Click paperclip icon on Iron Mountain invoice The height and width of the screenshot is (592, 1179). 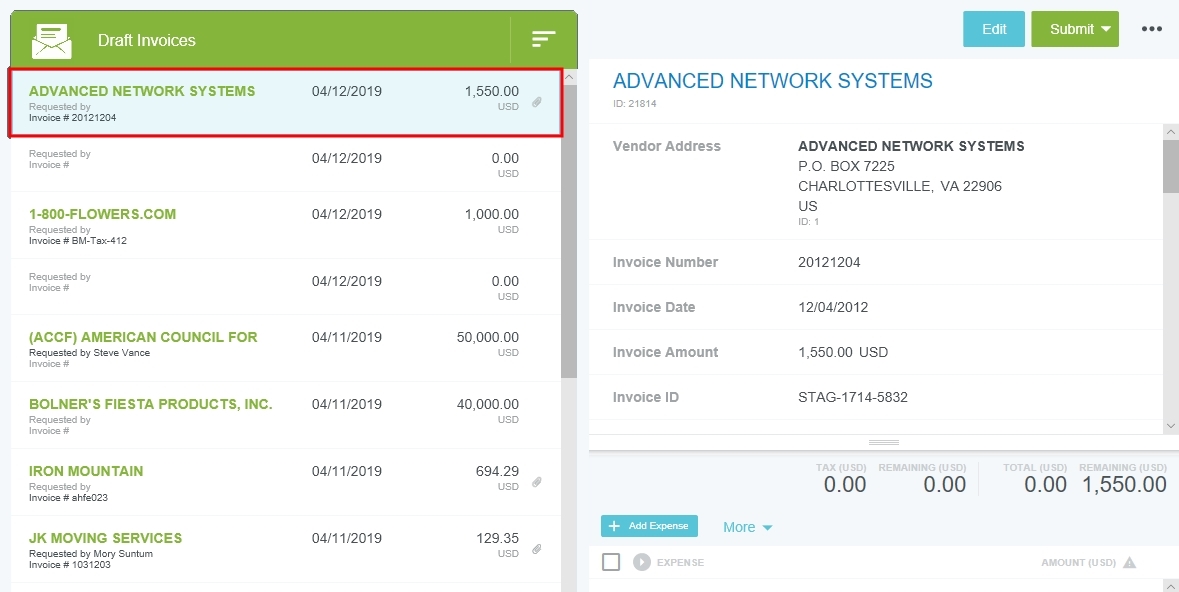click(537, 482)
